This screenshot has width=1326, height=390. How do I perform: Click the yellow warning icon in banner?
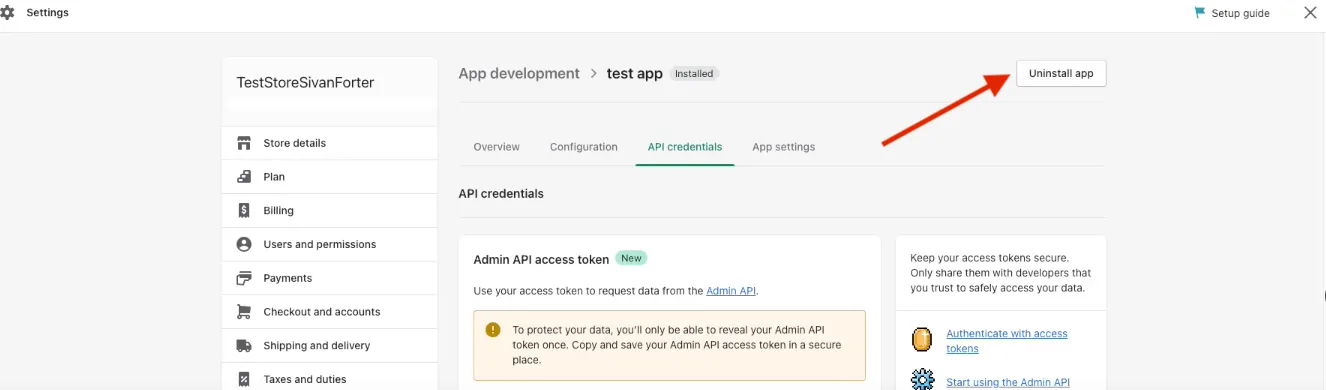pyautogui.click(x=492, y=329)
